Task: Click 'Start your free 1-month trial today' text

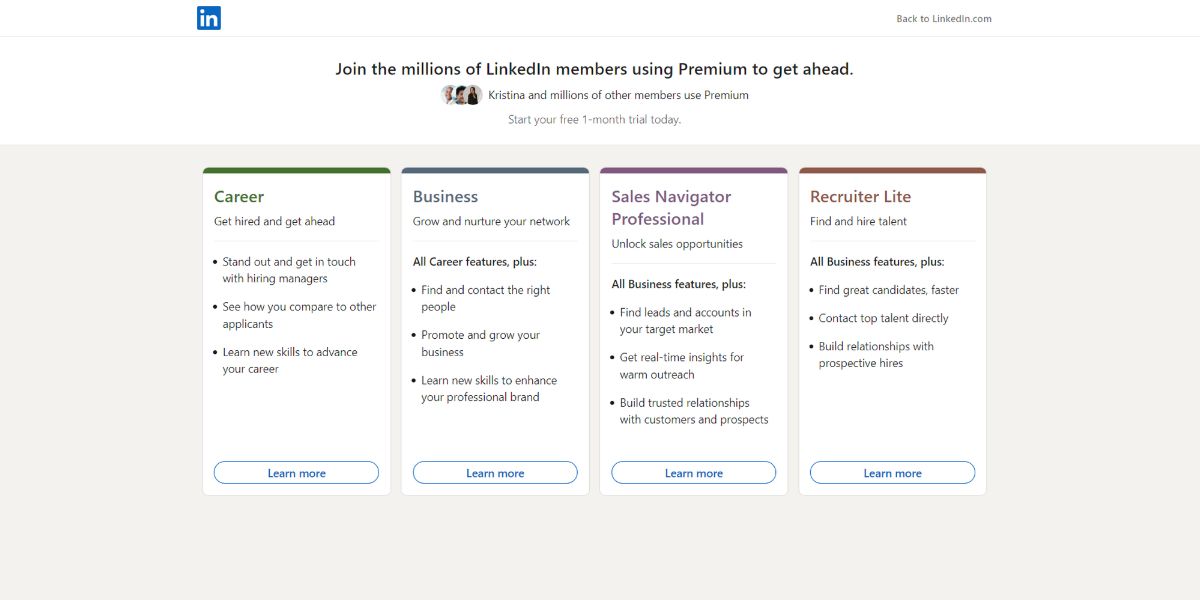Action: point(594,120)
